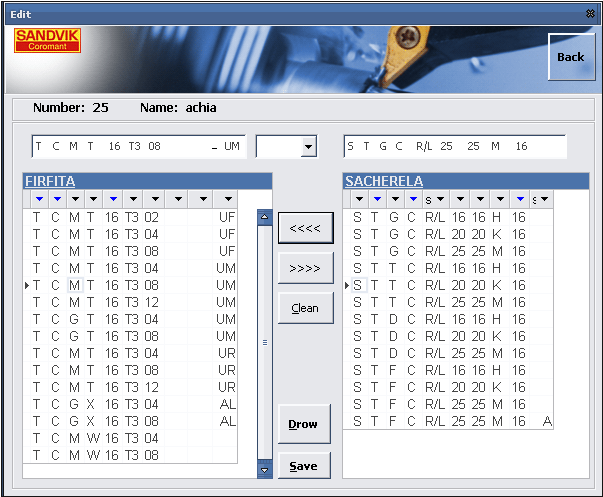Open first column filter in SACHERELA table
This screenshot has height=497, width=603.
pos(358,200)
